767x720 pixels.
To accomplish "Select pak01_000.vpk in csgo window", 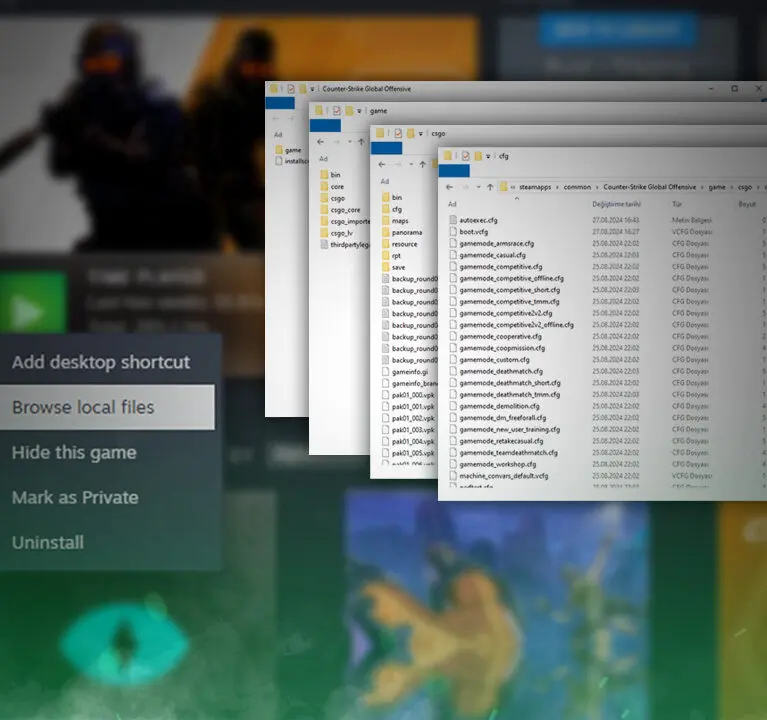I will (x=408, y=395).
